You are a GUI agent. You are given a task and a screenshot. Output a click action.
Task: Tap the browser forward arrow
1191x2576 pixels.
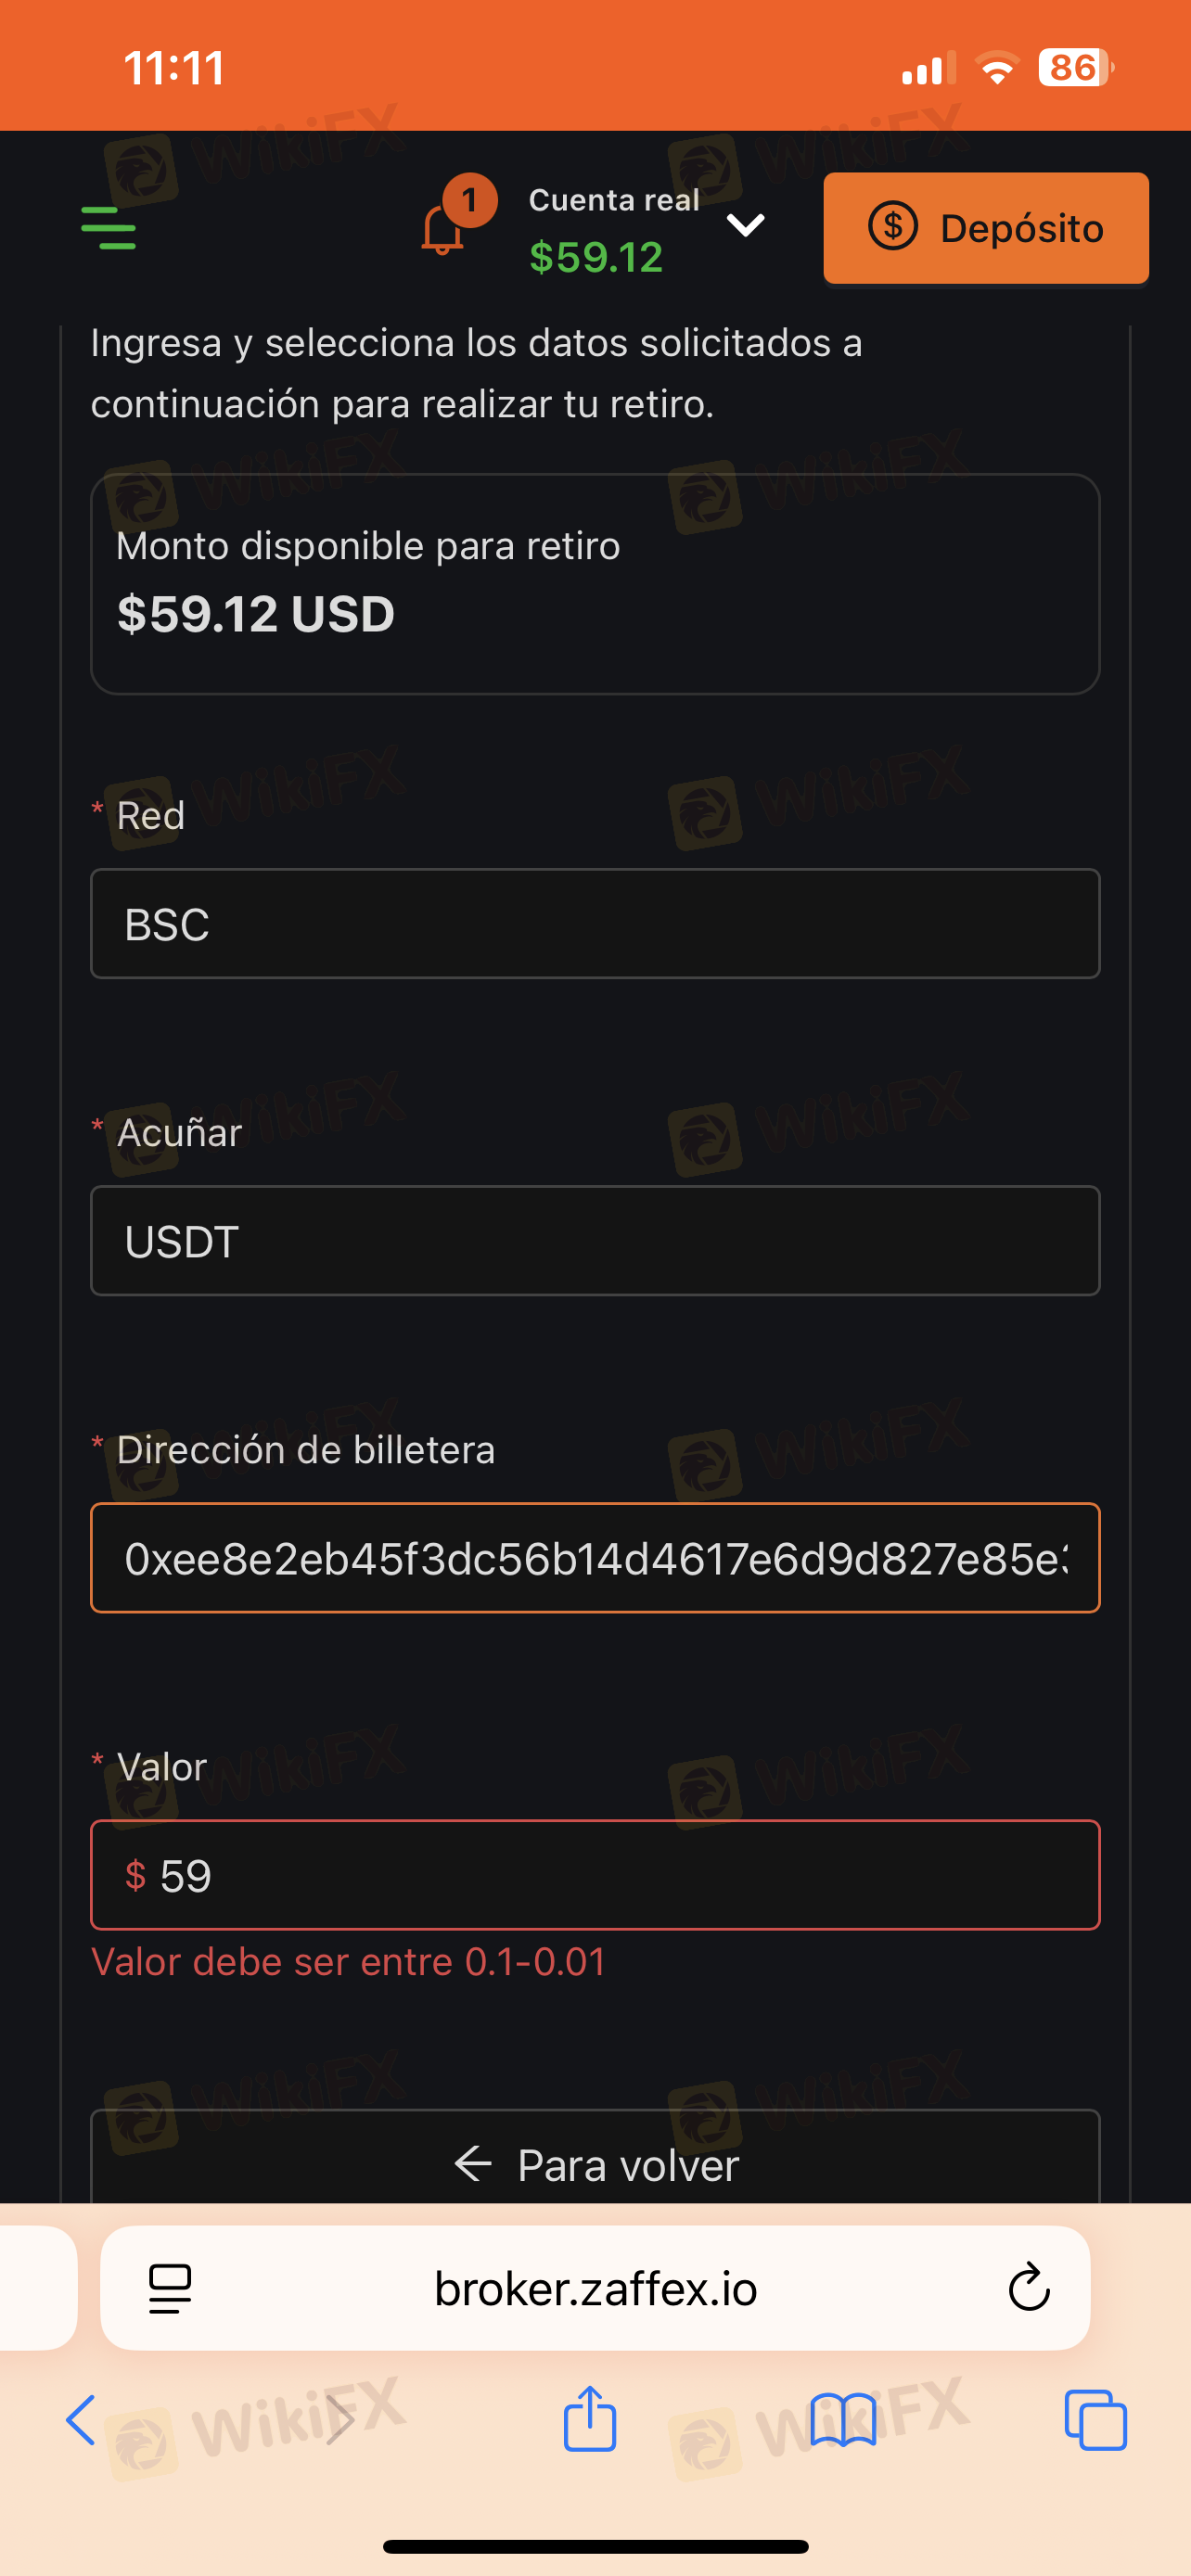pos(340,2420)
